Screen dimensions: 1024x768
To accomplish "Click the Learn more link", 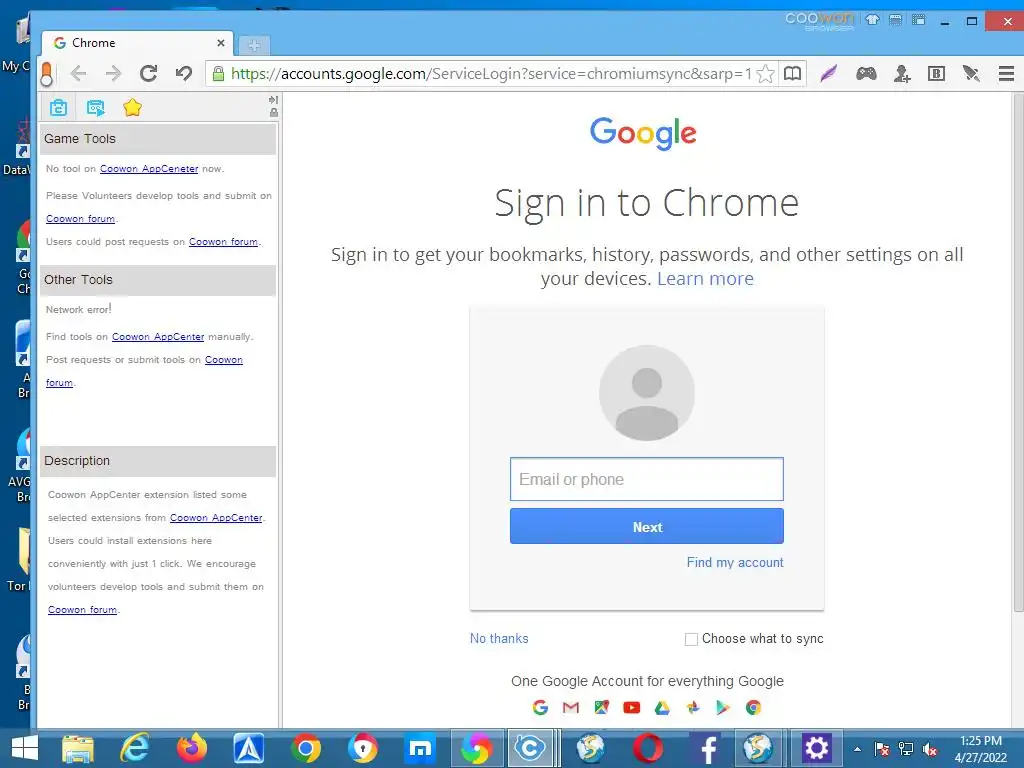I will coord(705,279).
